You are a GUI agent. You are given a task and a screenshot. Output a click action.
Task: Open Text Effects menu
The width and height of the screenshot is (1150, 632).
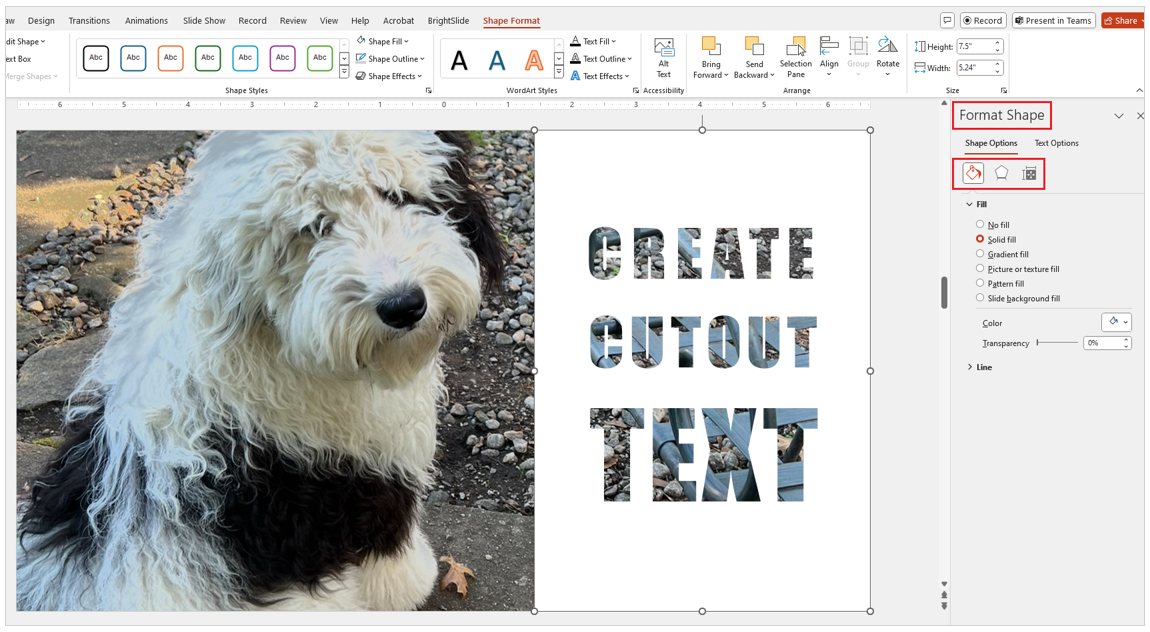[601, 76]
